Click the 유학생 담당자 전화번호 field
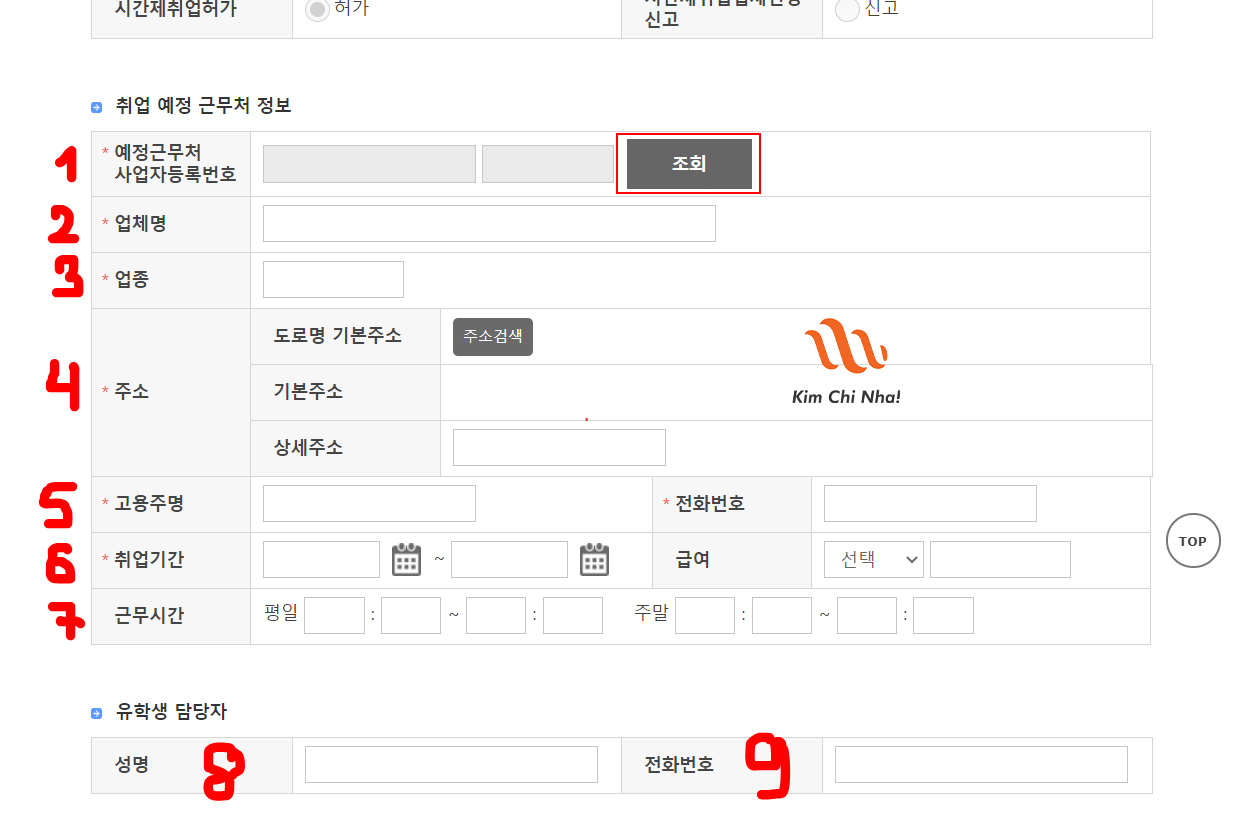The width and height of the screenshot is (1255, 821). coord(981,765)
